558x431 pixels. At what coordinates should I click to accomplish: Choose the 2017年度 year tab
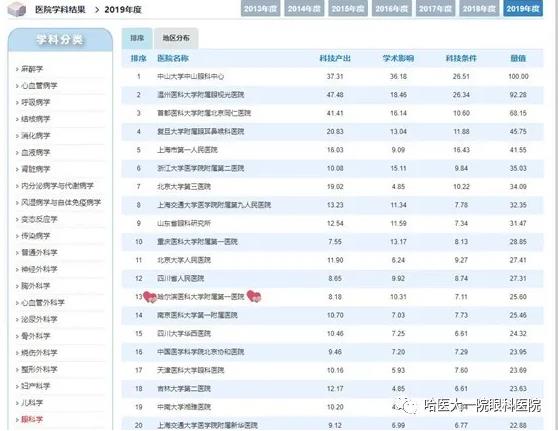pos(436,9)
